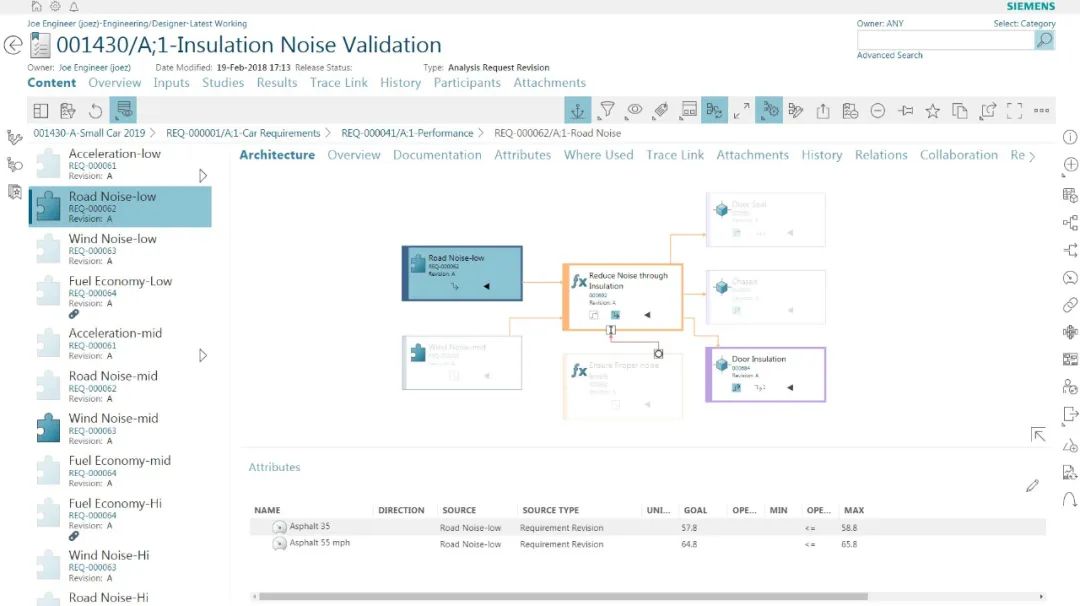Go back using the circled arrow

(x=13, y=45)
